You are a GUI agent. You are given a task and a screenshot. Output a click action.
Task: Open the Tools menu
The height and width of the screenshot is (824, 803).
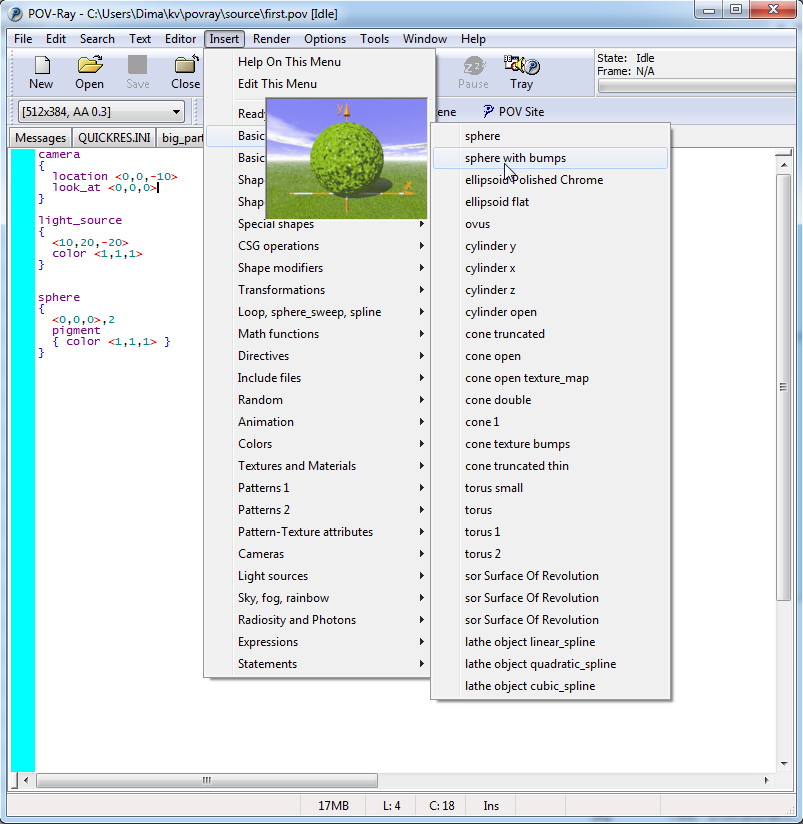coord(374,39)
